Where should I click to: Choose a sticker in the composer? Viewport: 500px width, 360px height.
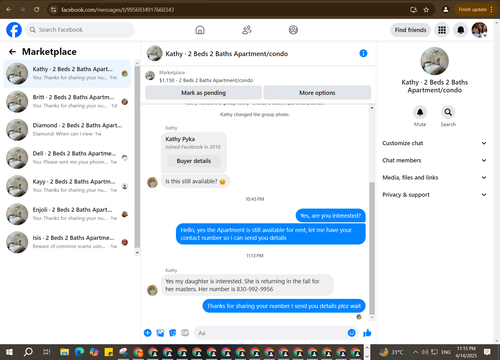click(173, 333)
